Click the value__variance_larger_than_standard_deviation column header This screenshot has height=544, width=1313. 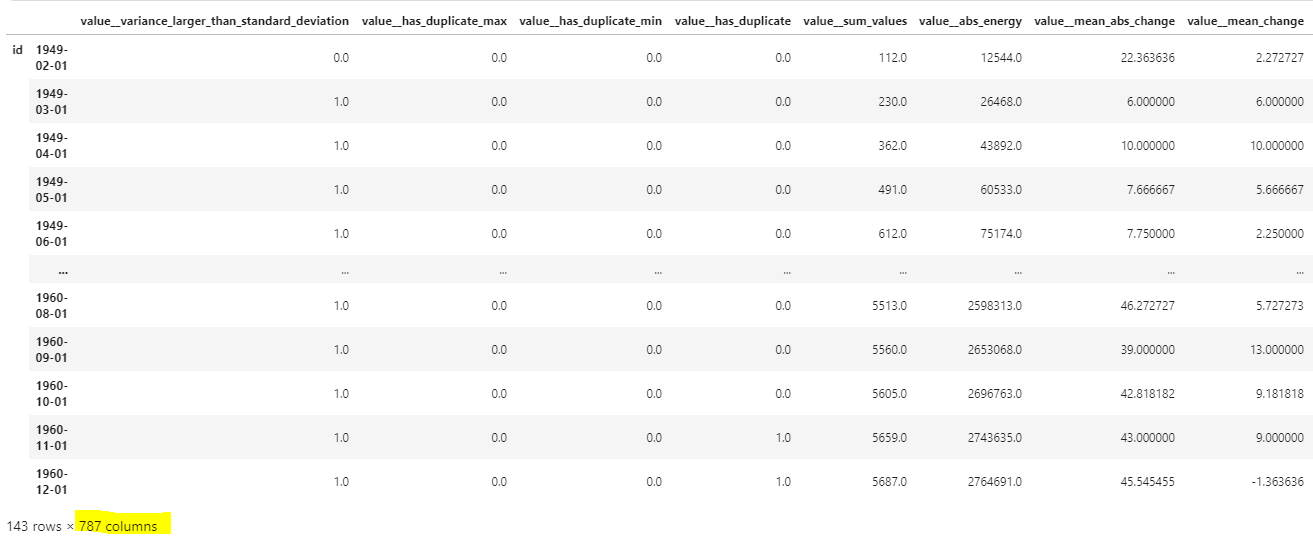pos(214,21)
